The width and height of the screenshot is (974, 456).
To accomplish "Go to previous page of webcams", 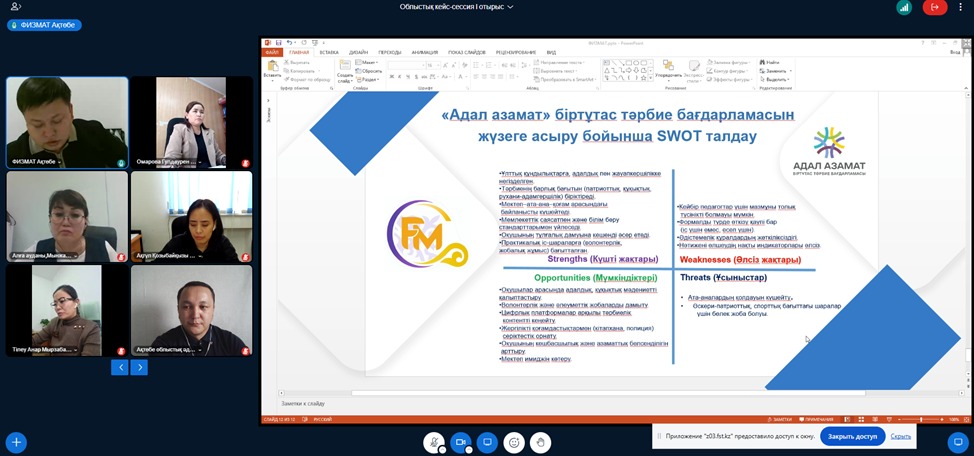I will (119, 367).
